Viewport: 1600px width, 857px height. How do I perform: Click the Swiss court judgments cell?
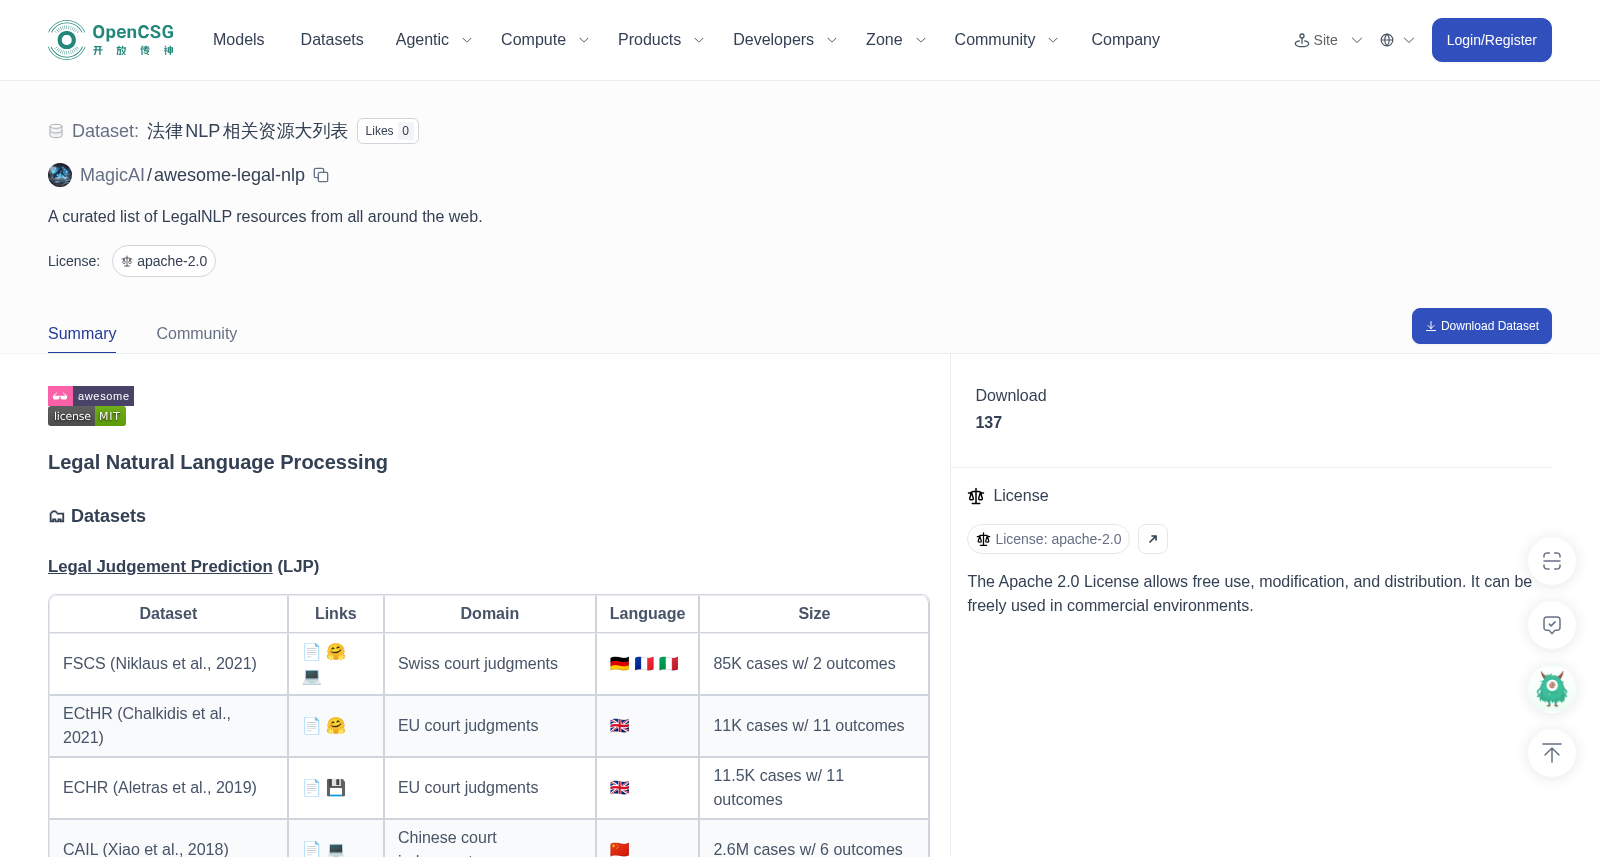click(490, 664)
